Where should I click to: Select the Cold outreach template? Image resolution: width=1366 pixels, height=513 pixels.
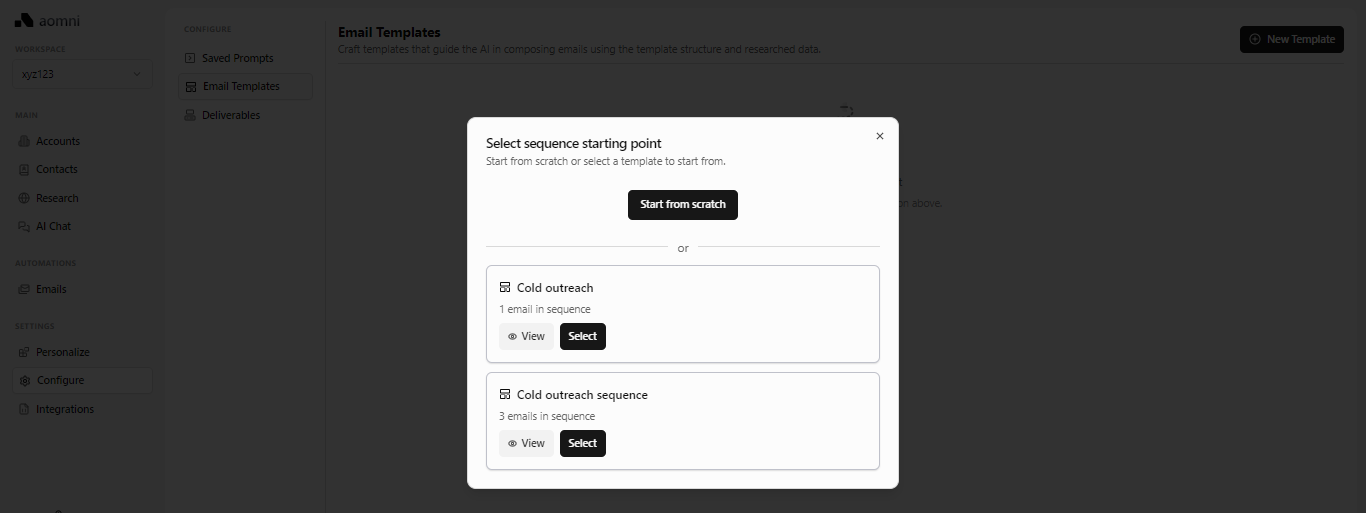(x=583, y=336)
